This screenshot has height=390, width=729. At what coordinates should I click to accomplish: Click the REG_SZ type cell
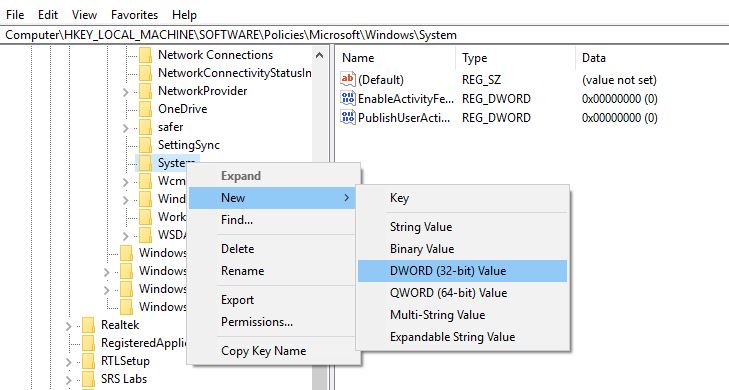coord(482,80)
